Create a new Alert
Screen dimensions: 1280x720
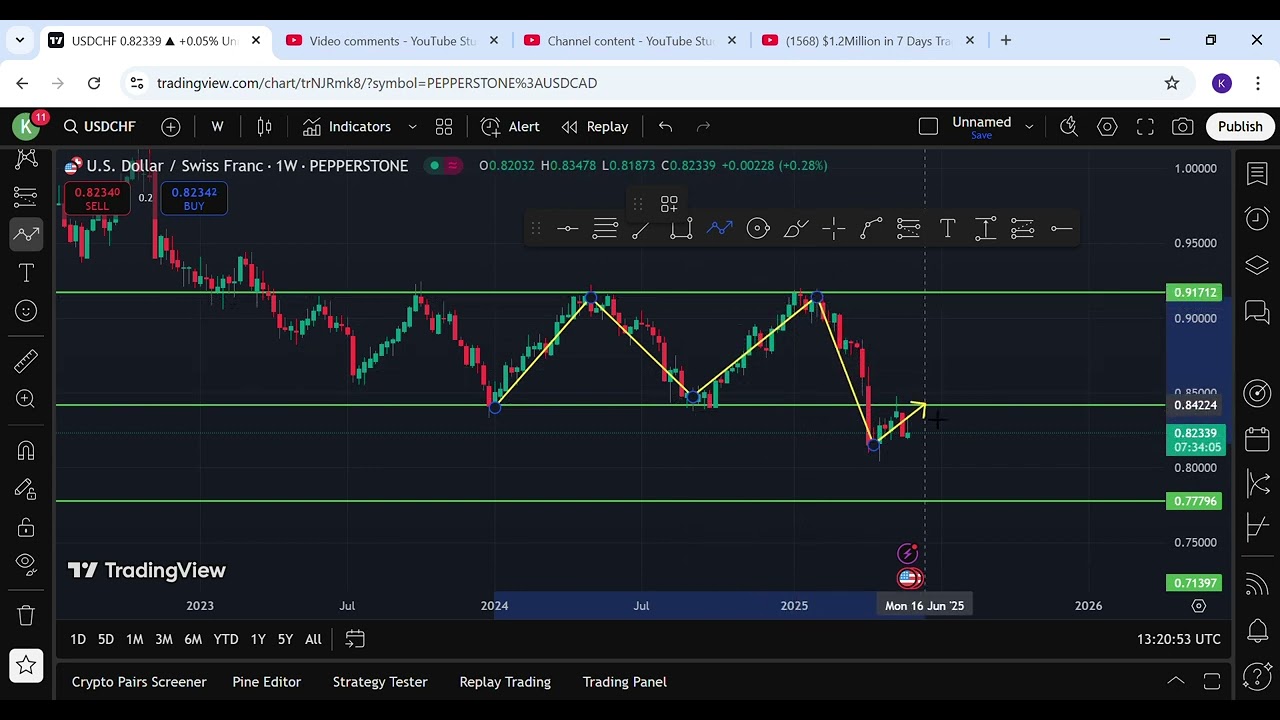coord(510,127)
